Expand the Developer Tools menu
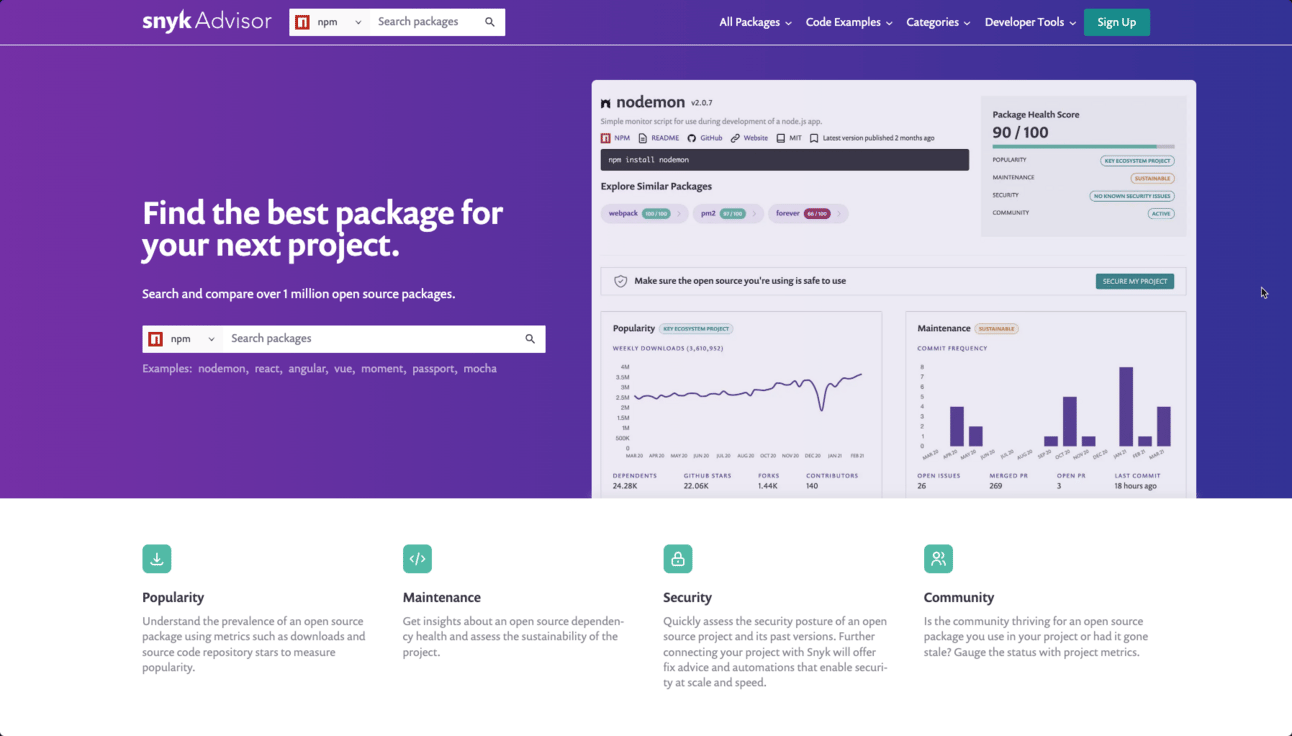This screenshot has height=736, width=1292. 1030,22
